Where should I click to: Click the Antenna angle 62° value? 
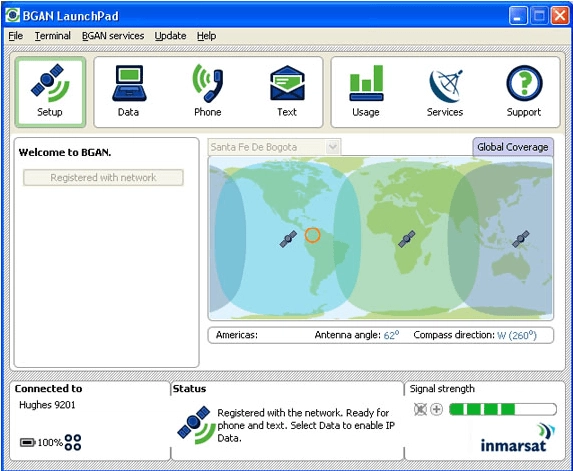pos(391,335)
